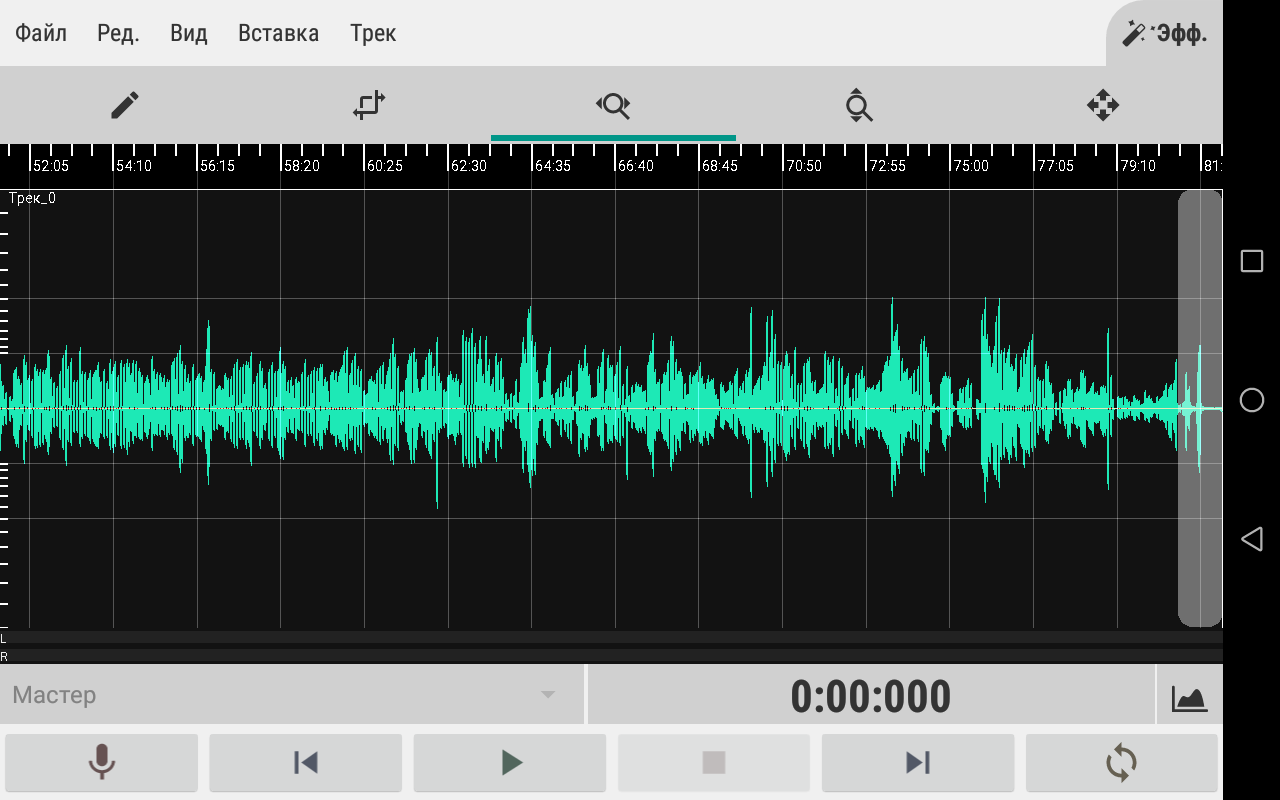The image size is (1280, 800).
Task: Skip to the beginning of track
Action: click(305, 763)
